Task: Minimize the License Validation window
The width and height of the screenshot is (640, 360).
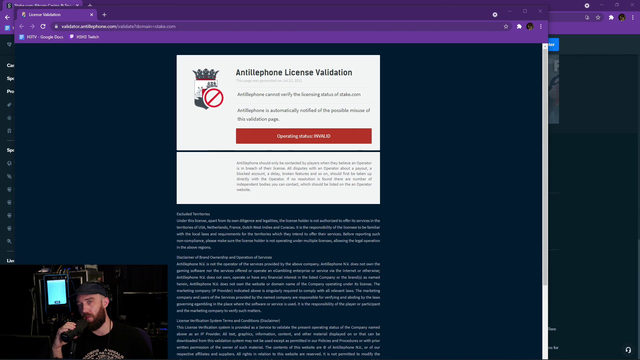Action: (510, 11)
